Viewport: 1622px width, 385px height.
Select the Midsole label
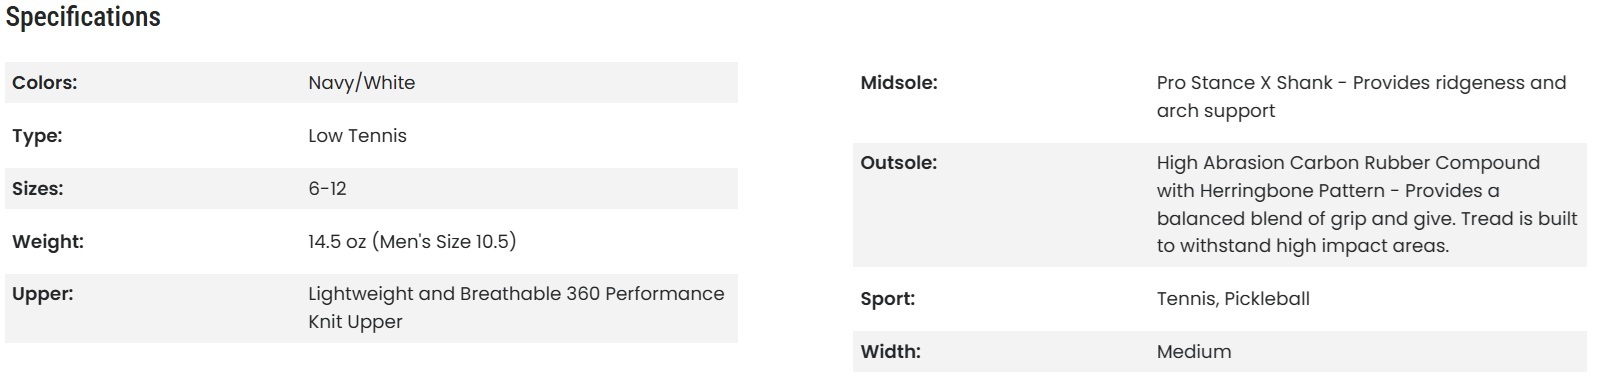(899, 83)
